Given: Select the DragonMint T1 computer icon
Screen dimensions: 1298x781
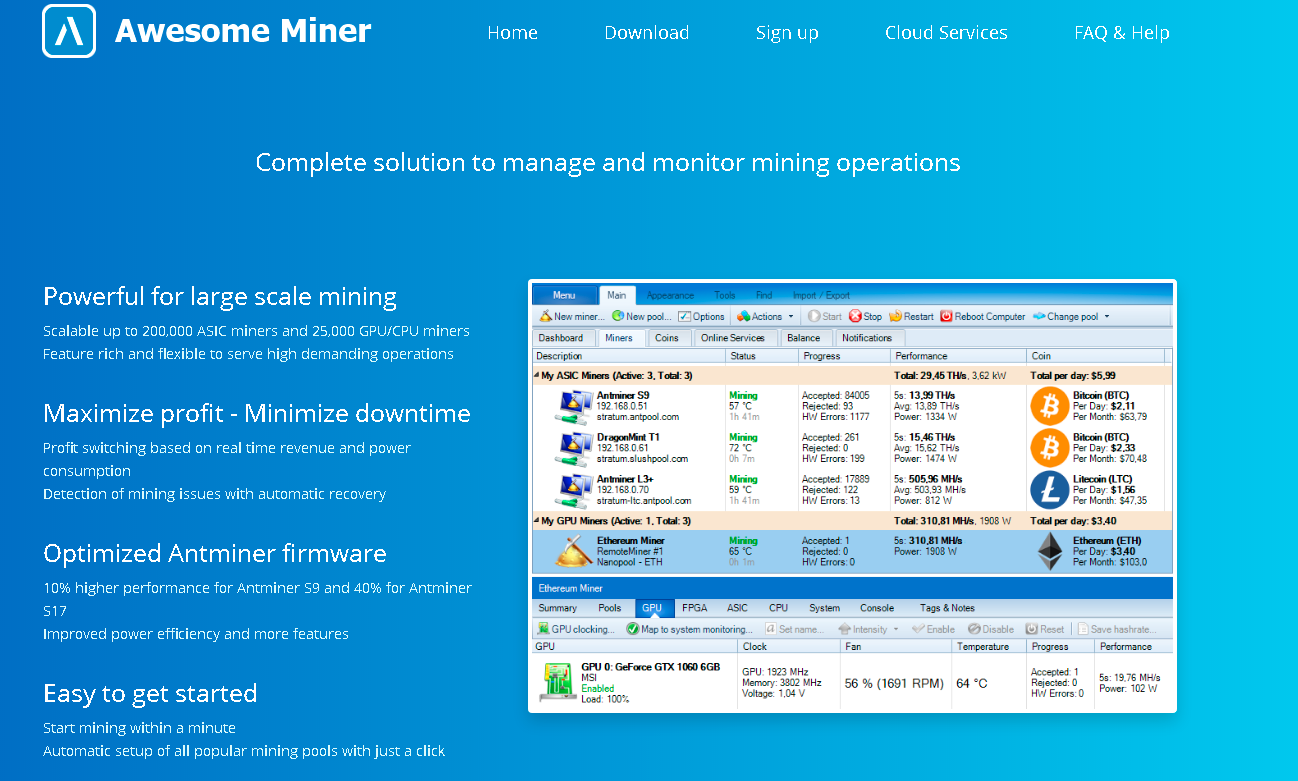Looking at the screenshot, I should tap(574, 447).
